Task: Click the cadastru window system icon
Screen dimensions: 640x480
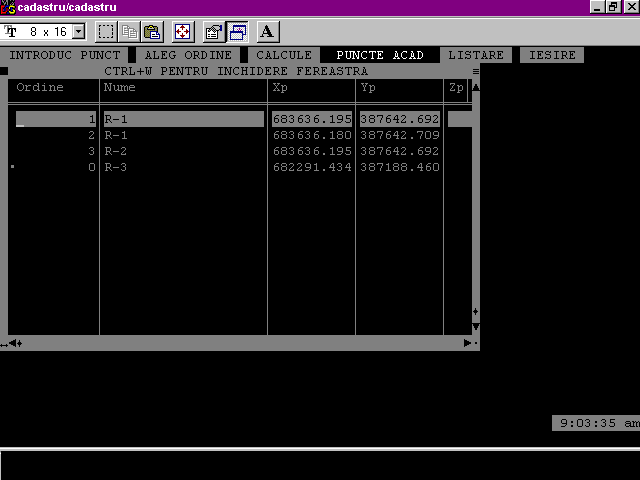Action: tap(8, 7)
